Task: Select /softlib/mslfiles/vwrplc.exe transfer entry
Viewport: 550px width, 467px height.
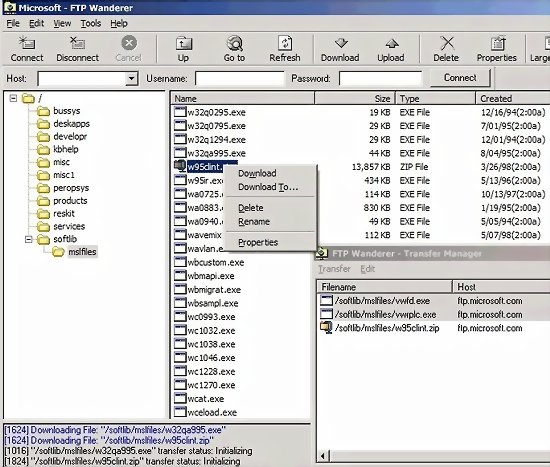Action: (434, 314)
